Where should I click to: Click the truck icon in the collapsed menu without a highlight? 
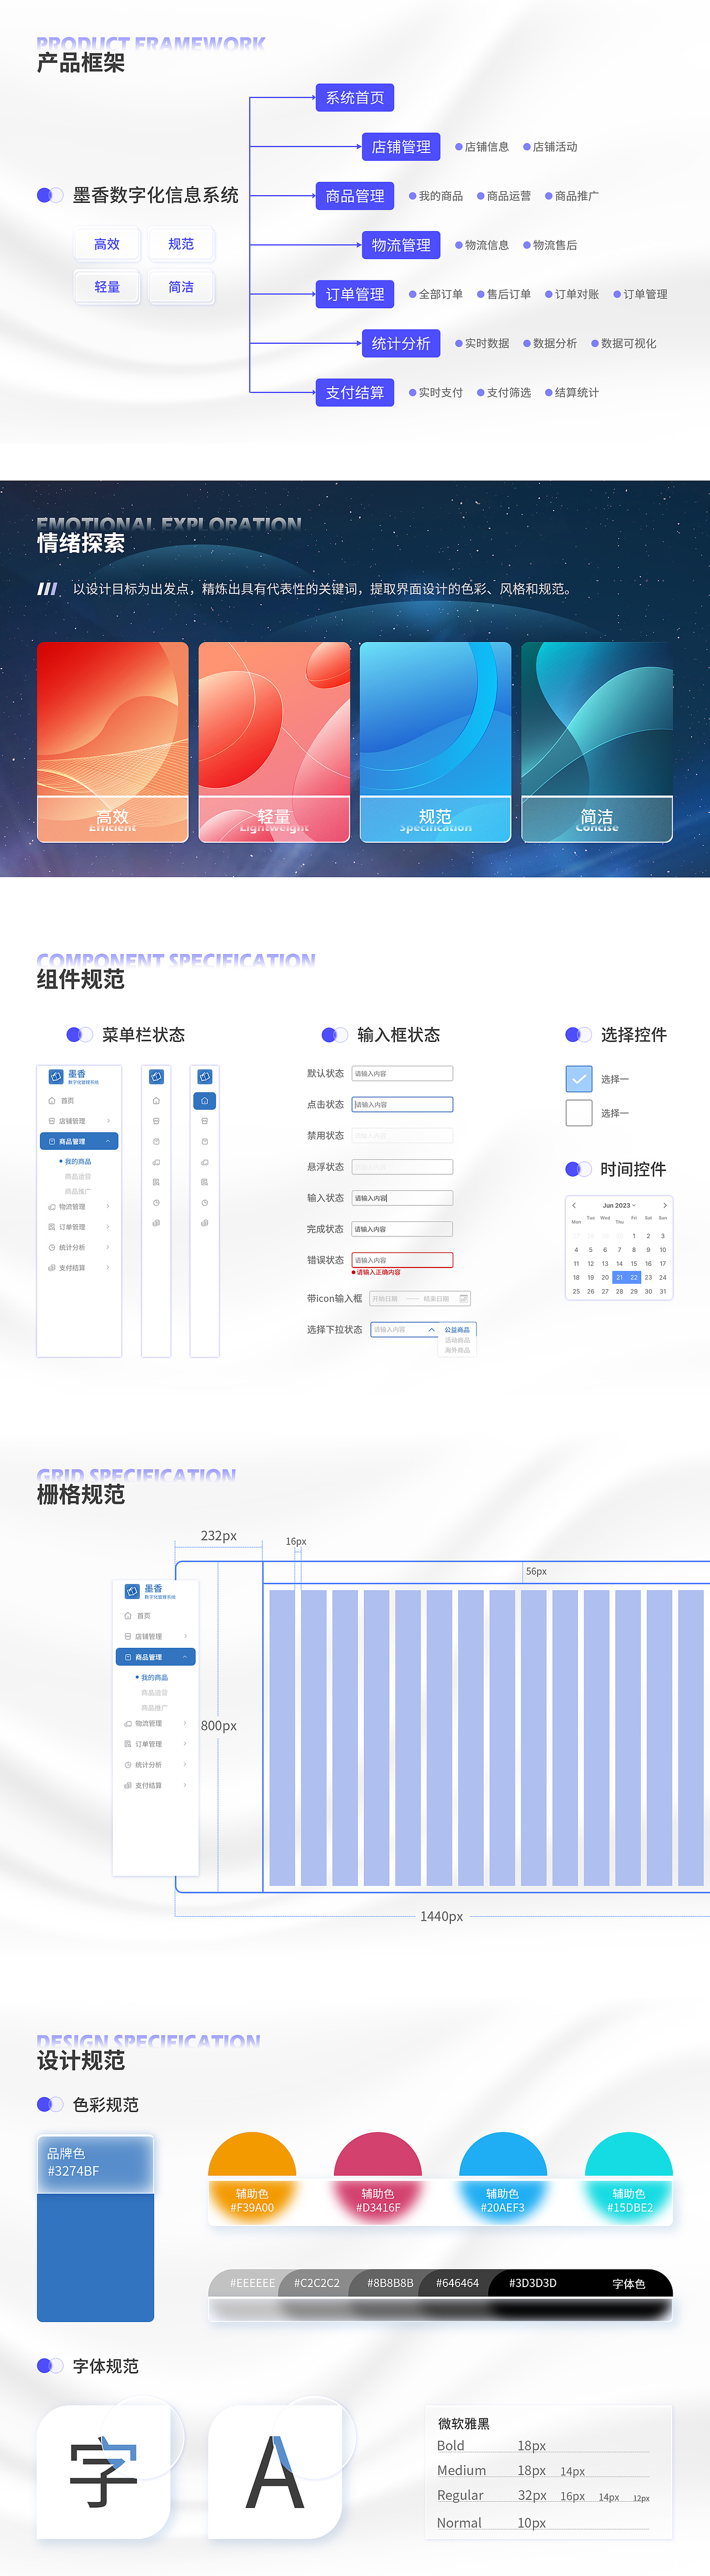click(x=156, y=1162)
